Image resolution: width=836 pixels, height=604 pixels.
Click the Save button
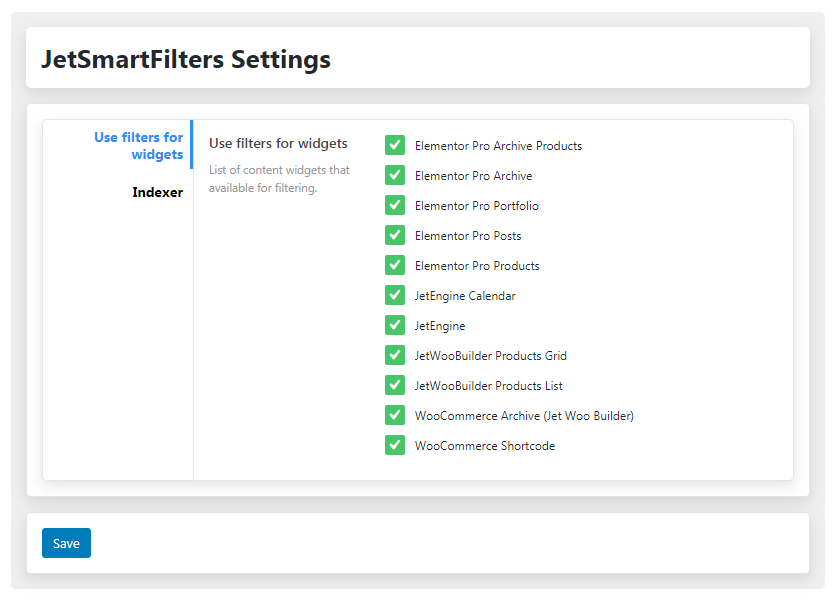point(66,543)
